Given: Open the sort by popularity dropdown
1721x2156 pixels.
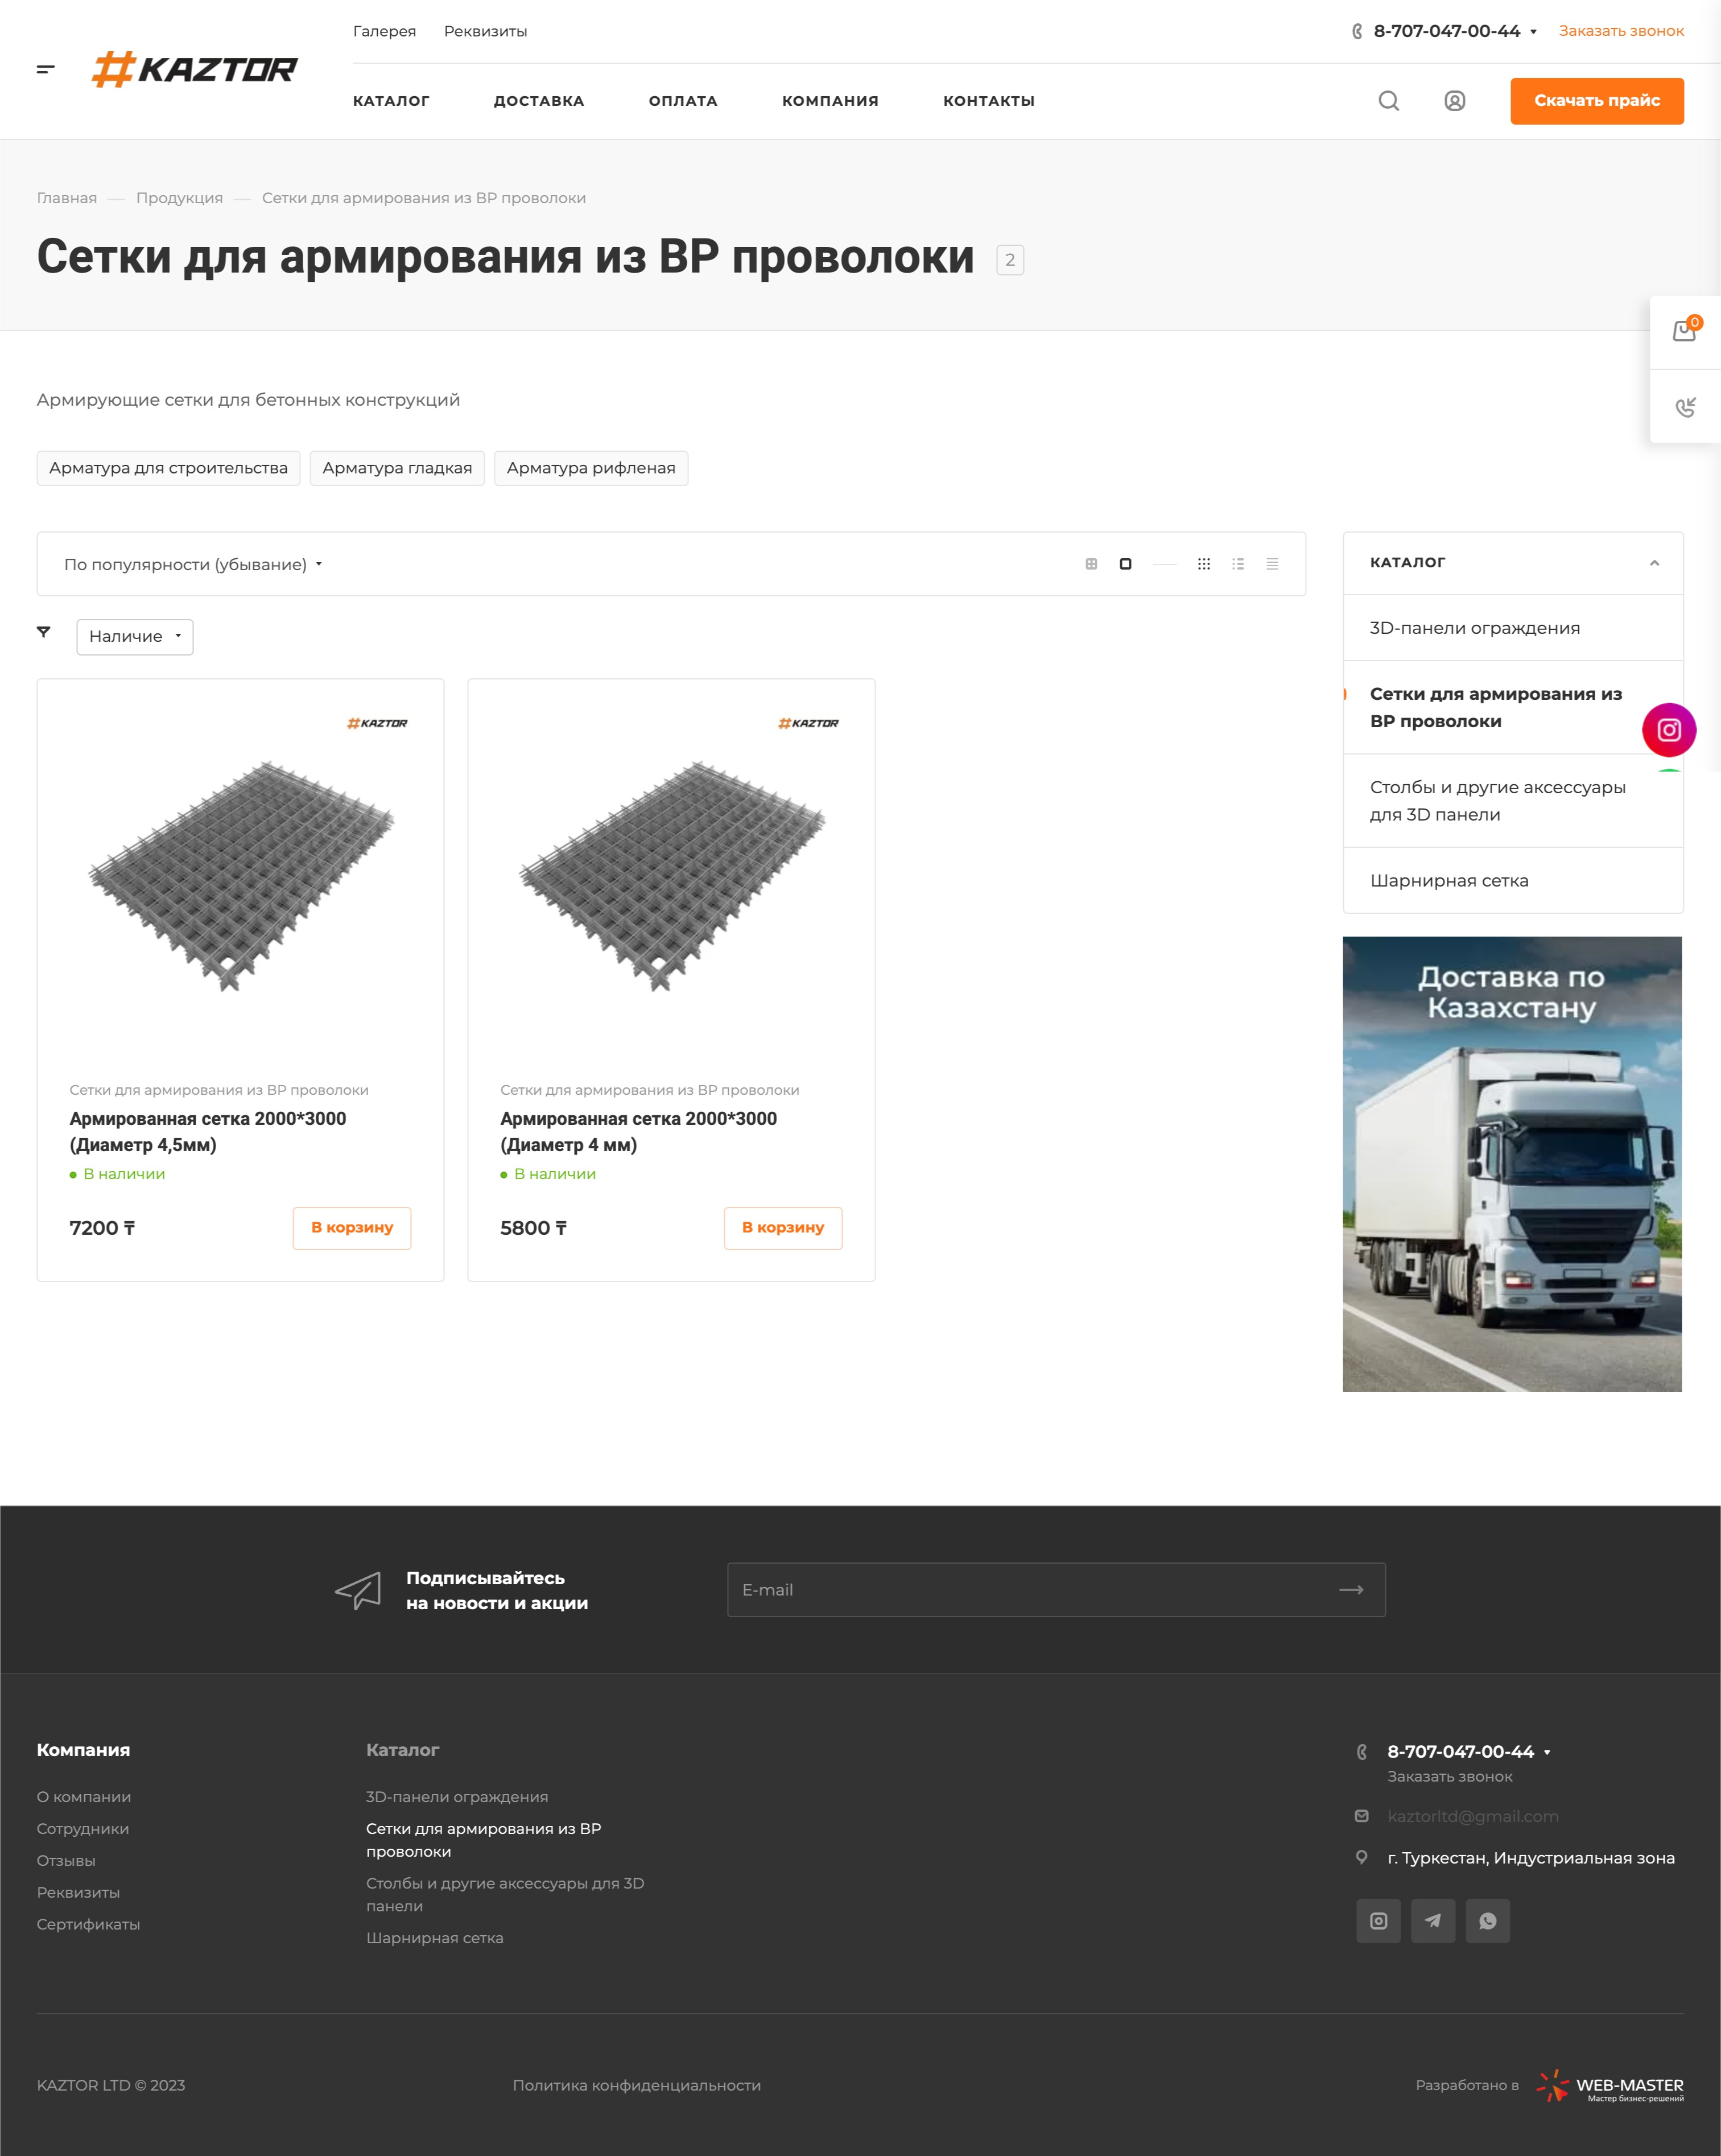Looking at the screenshot, I should pos(192,564).
